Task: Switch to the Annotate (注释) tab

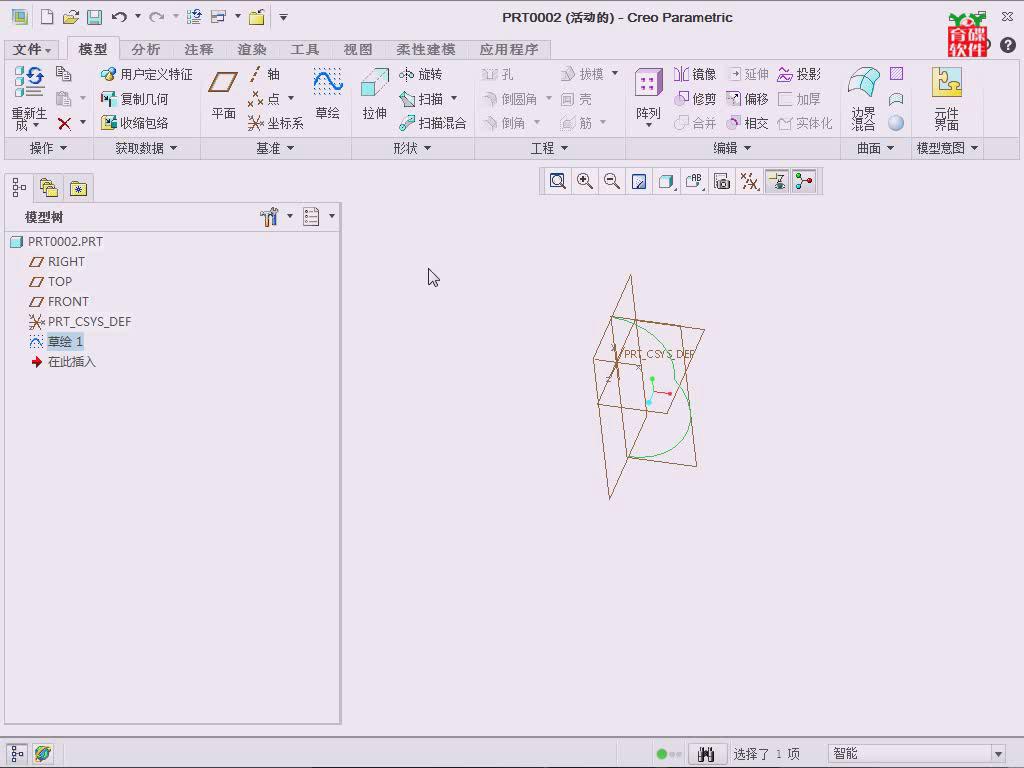Action: tap(199, 49)
